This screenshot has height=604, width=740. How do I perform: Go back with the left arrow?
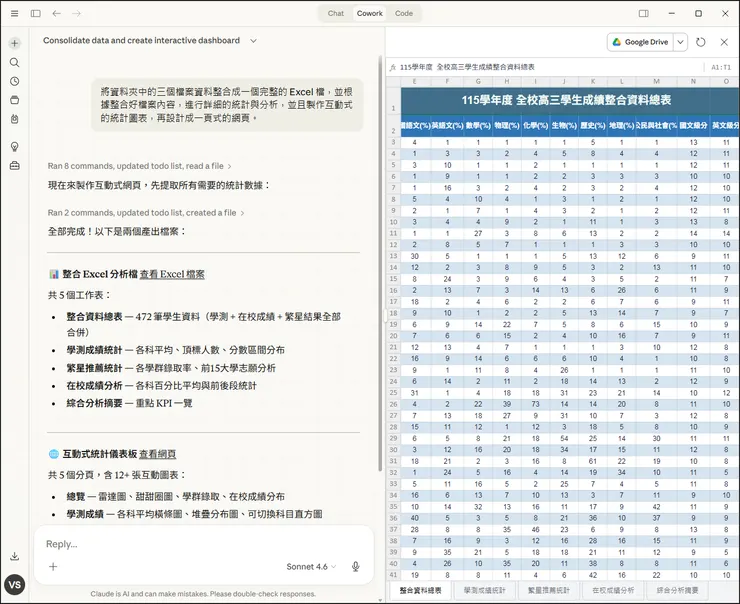click(57, 13)
